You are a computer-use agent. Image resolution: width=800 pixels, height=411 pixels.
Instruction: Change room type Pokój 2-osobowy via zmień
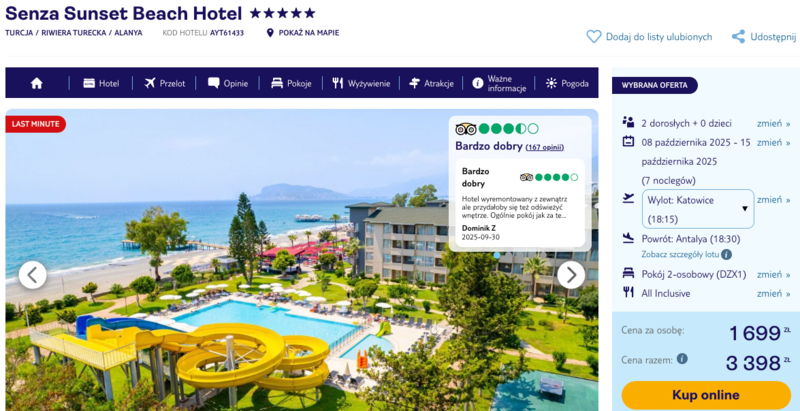point(773,274)
